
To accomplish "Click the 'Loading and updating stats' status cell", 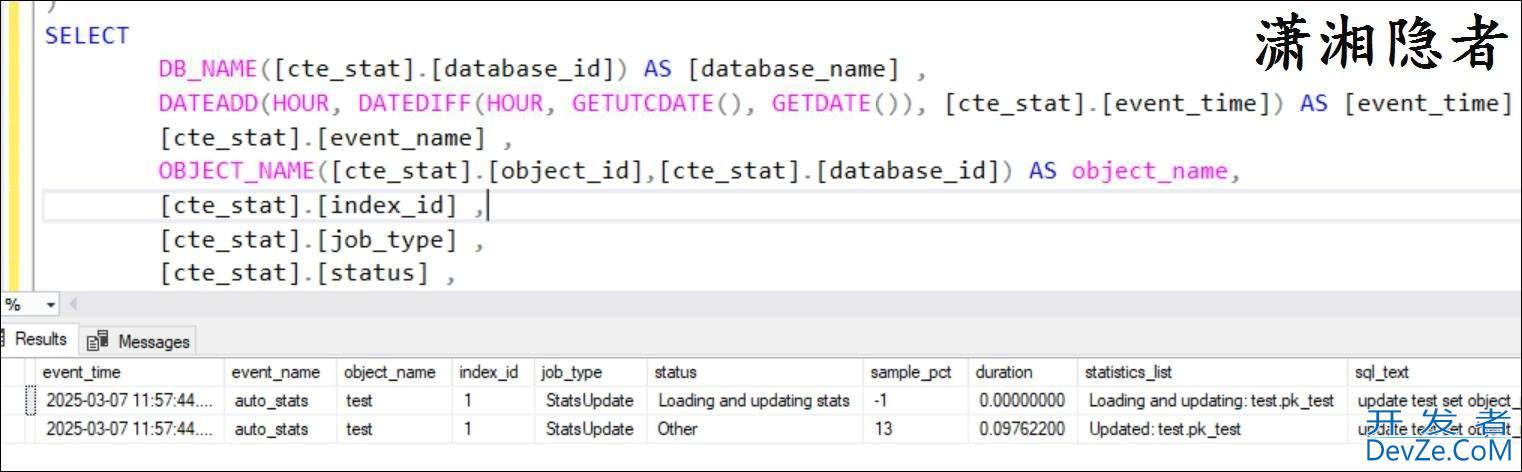I will pyautogui.click(x=754, y=400).
